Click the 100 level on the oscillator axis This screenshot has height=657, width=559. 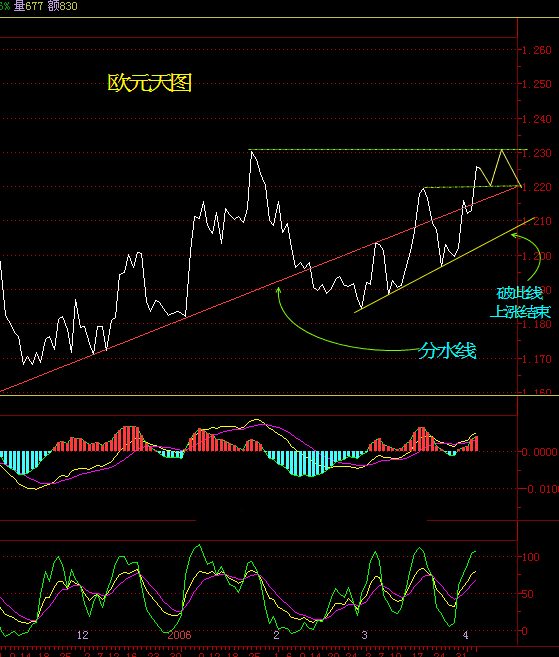pos(531,557)
